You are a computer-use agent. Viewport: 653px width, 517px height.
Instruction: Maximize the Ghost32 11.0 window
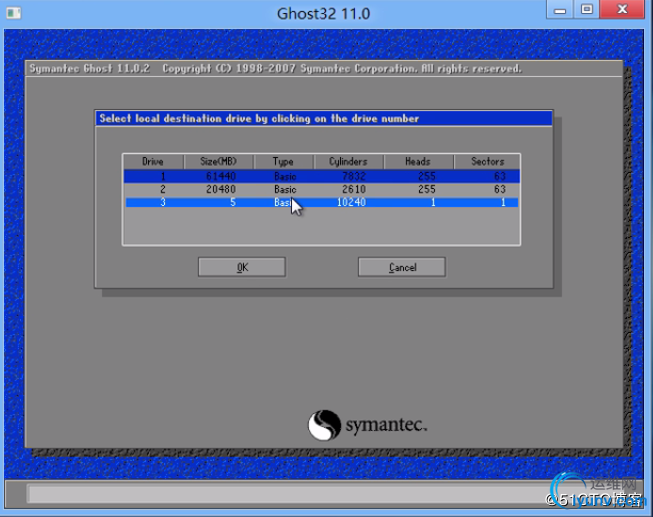click(587, 10)
